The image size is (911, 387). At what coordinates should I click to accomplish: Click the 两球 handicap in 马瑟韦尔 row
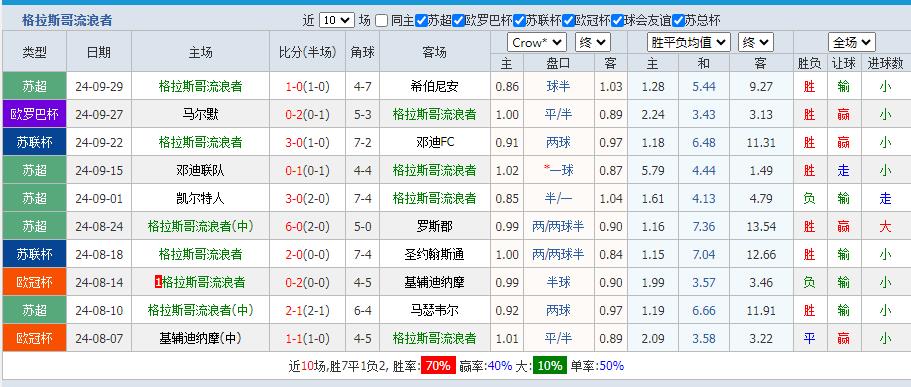point(558,310)
